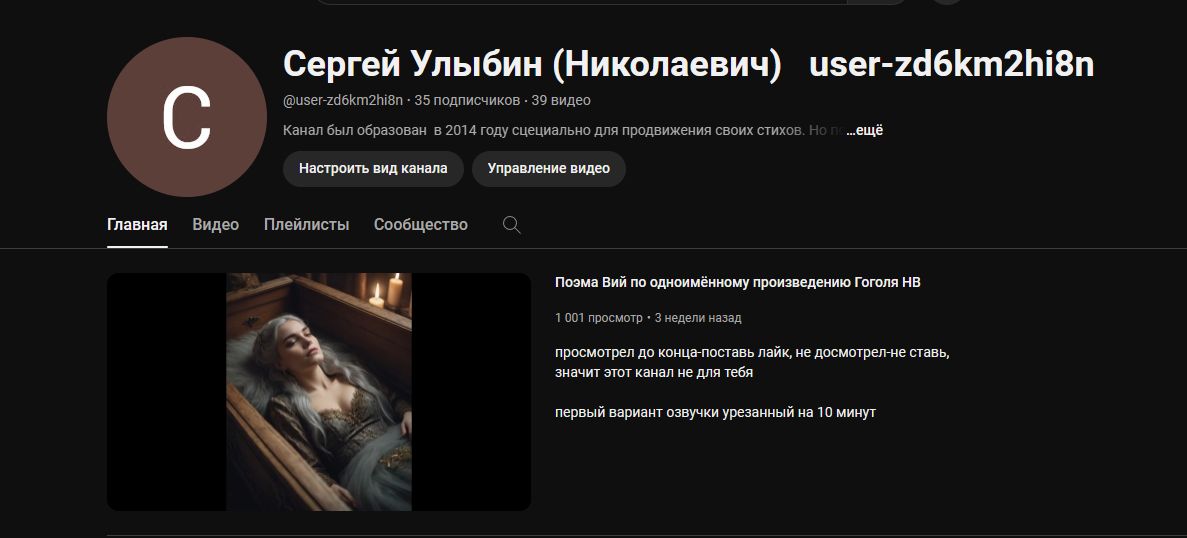Image resolution: width=1187 pixels, height=538 pixels.
Task: Click the channel search magnifier icon
Action: tap(512, 225)
